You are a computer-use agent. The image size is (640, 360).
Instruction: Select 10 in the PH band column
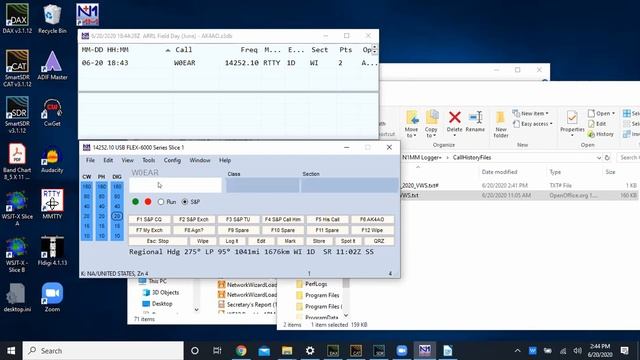point(102,236)
